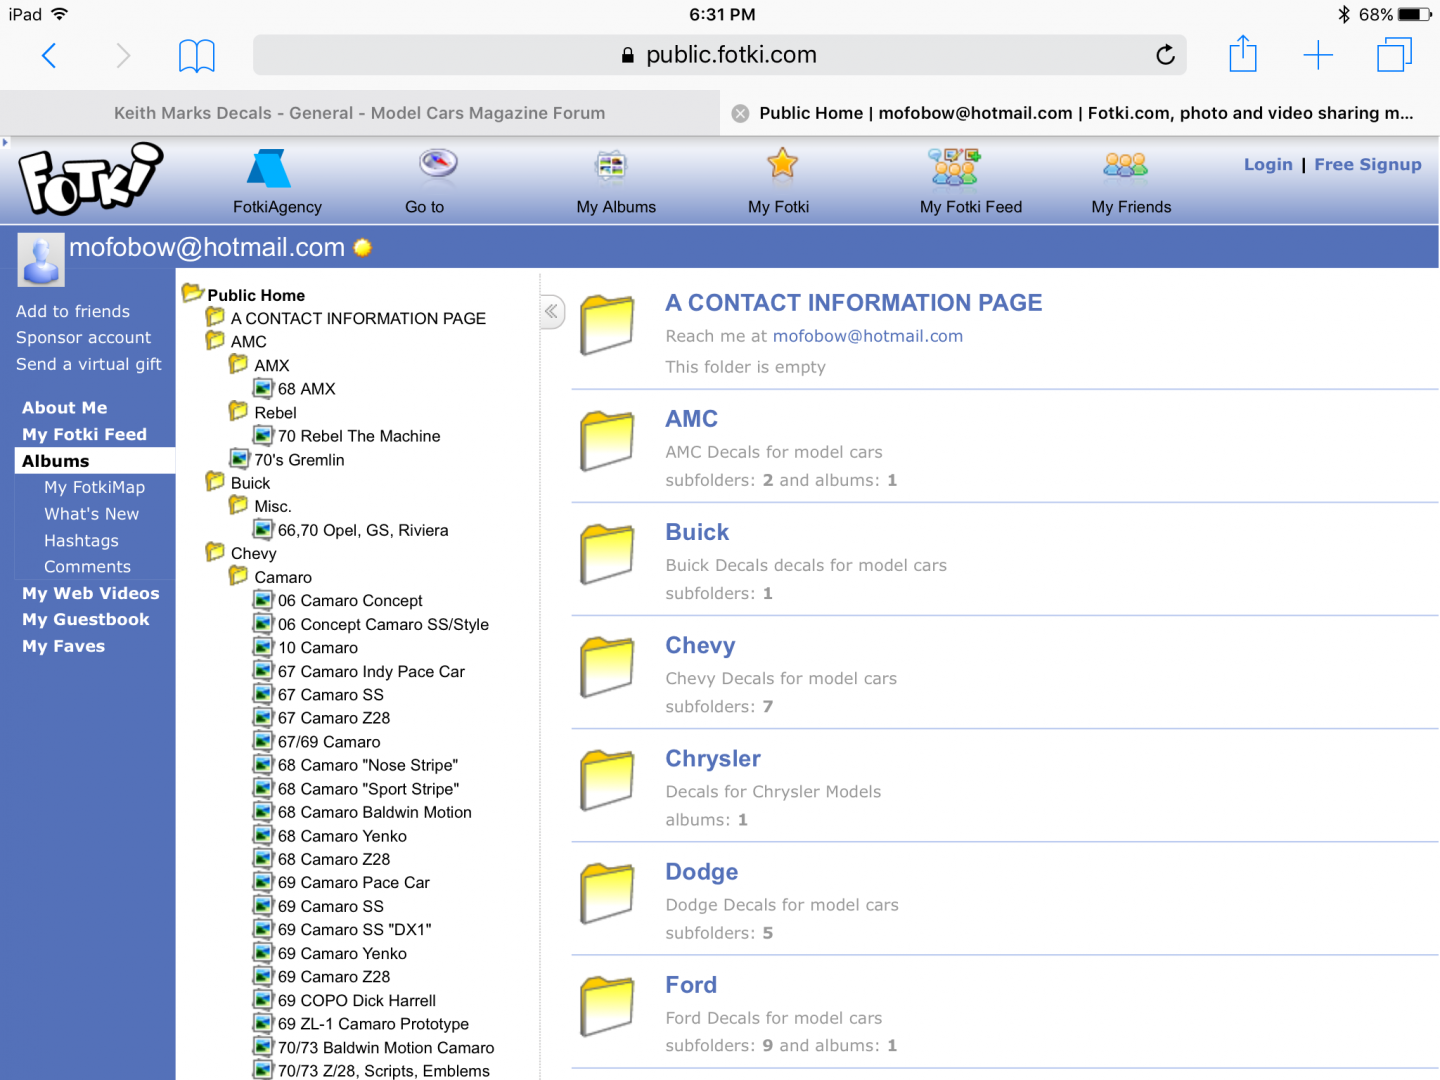Open the Safari share sheet
This screenshot has height=1080, width=1440.
[x=1243, y=55]
